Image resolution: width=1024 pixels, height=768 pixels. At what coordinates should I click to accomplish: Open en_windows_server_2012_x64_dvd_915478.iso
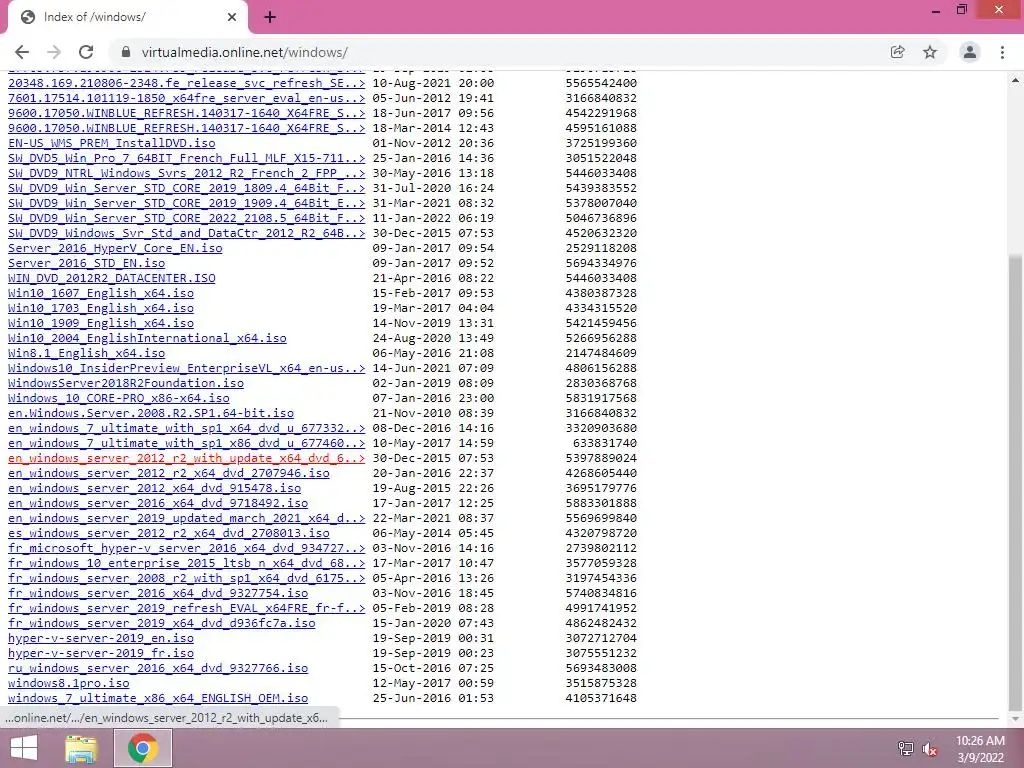154,488
